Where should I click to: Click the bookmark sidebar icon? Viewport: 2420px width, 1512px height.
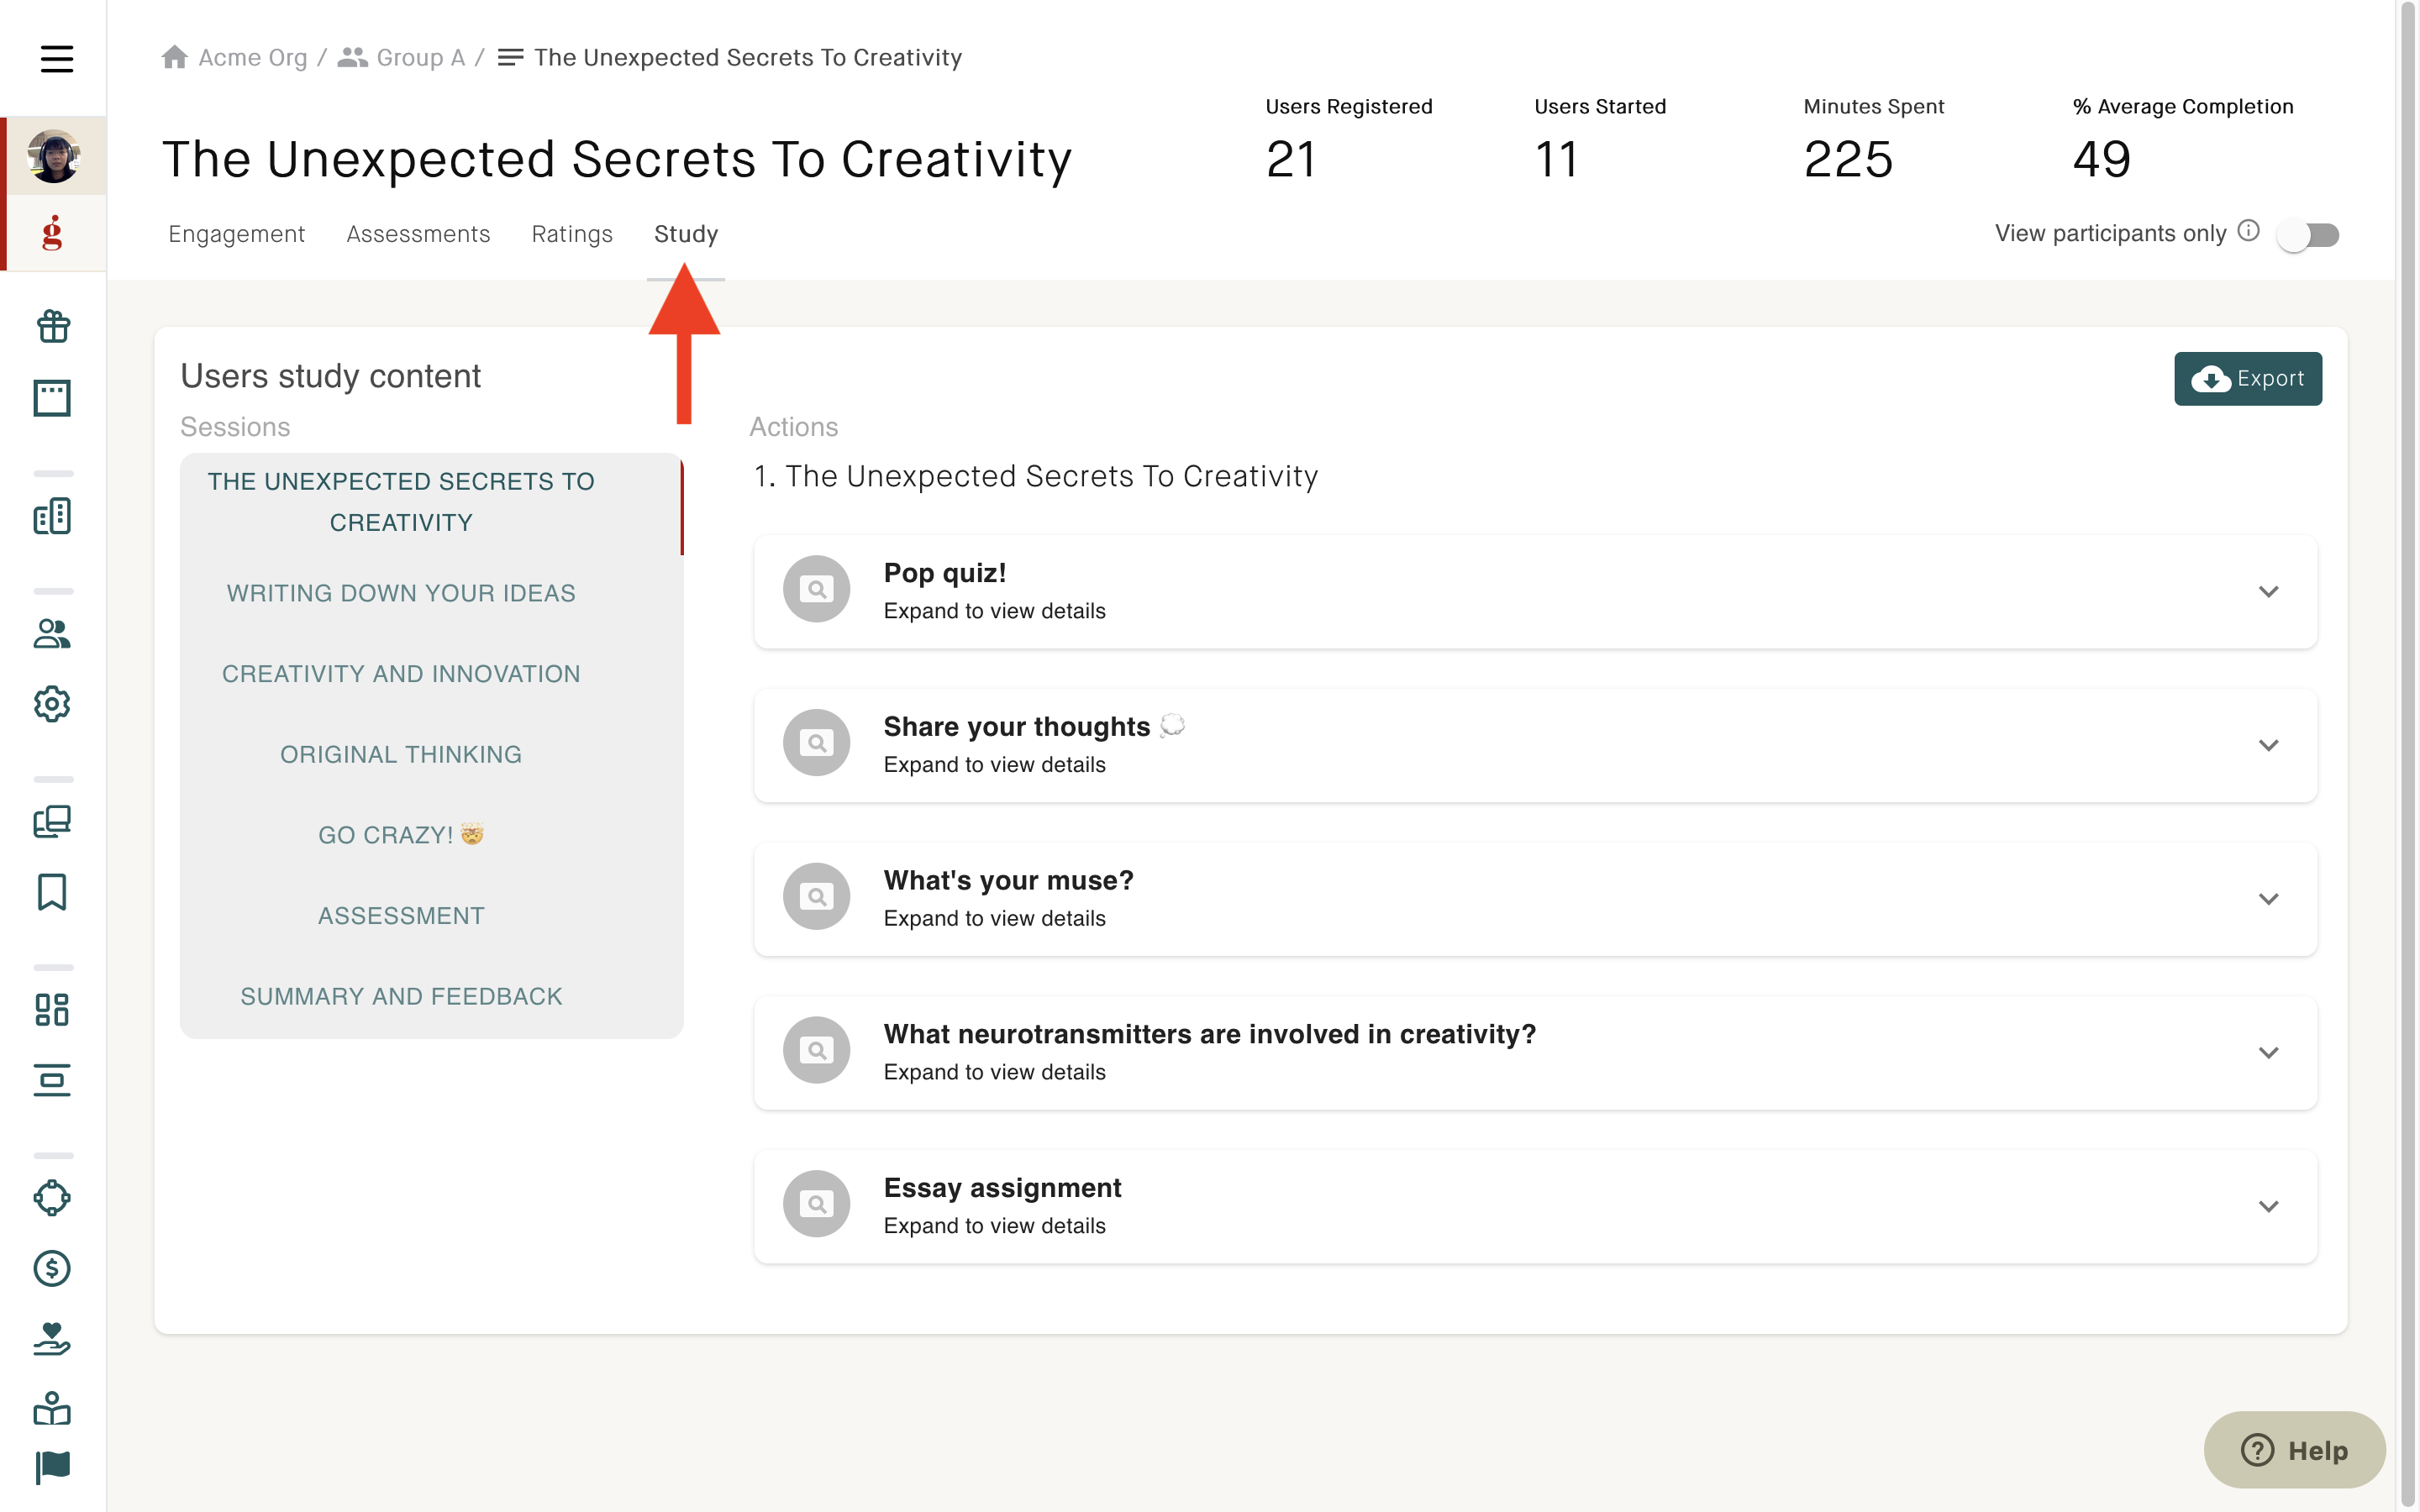point(53,891)
